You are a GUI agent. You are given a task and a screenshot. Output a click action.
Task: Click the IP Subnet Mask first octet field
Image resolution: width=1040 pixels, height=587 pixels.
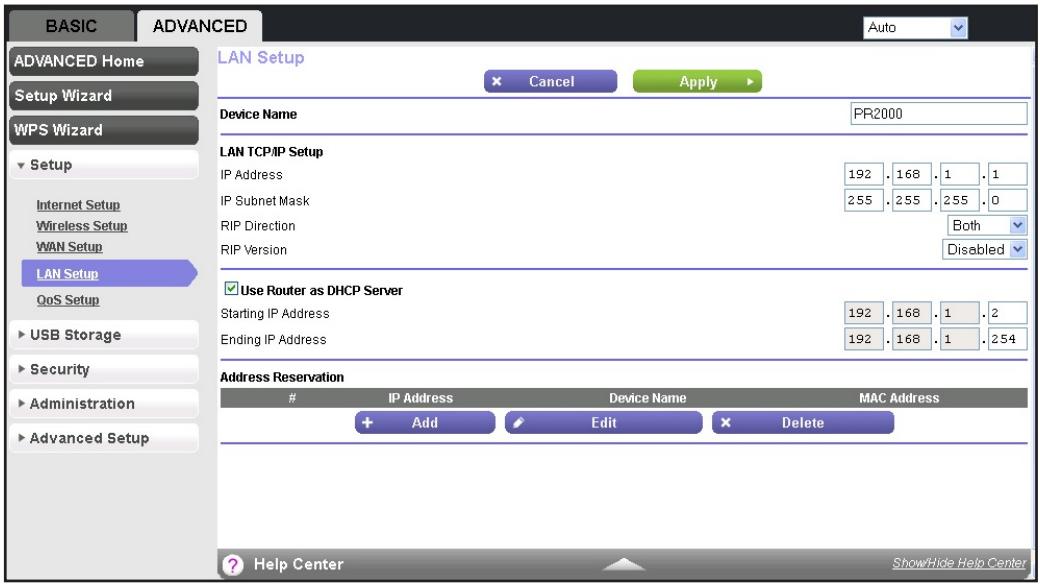[864, 200]
